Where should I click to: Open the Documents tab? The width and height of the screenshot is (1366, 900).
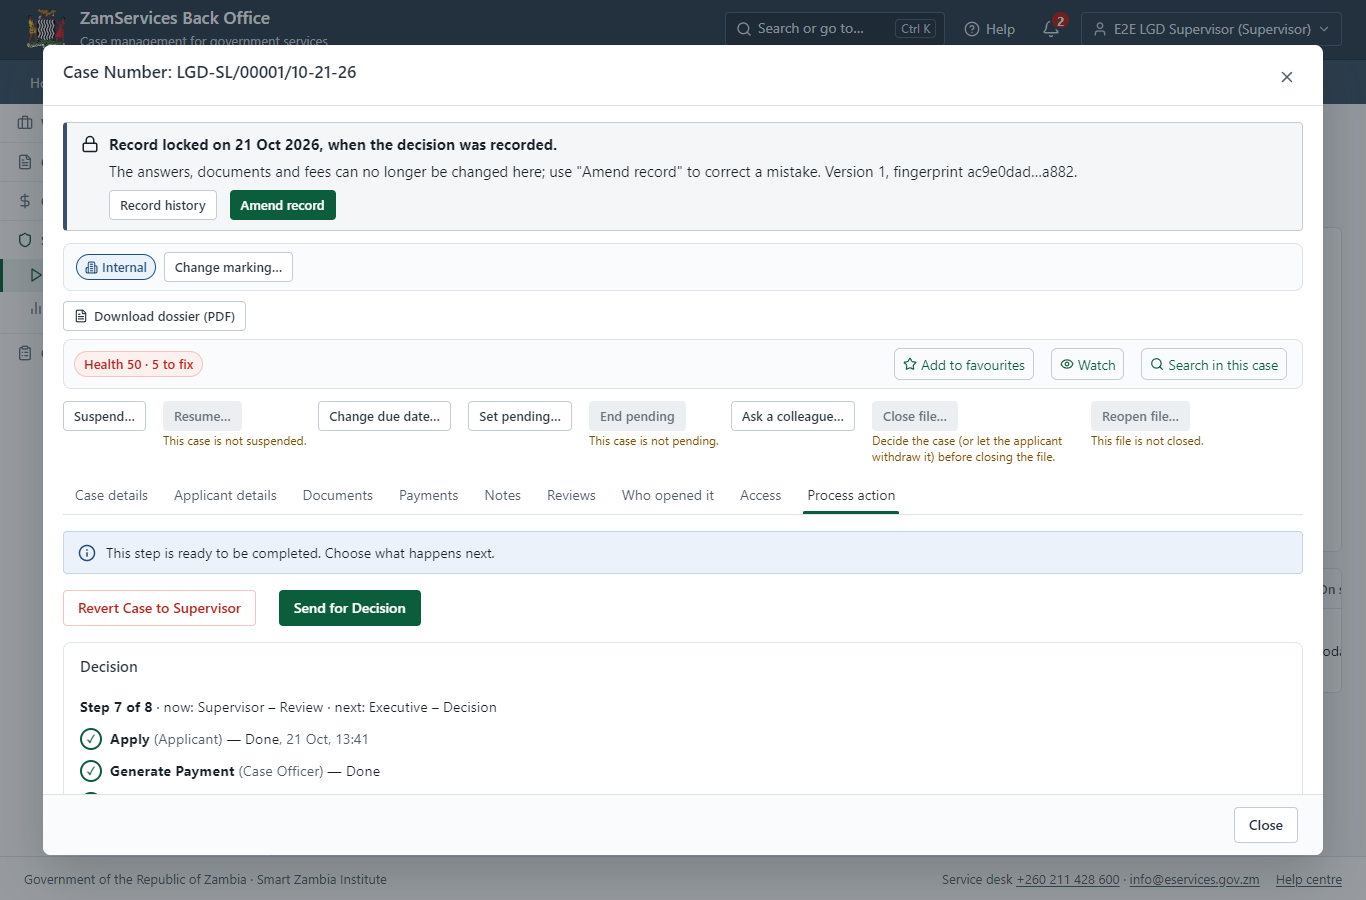[338, 495]
